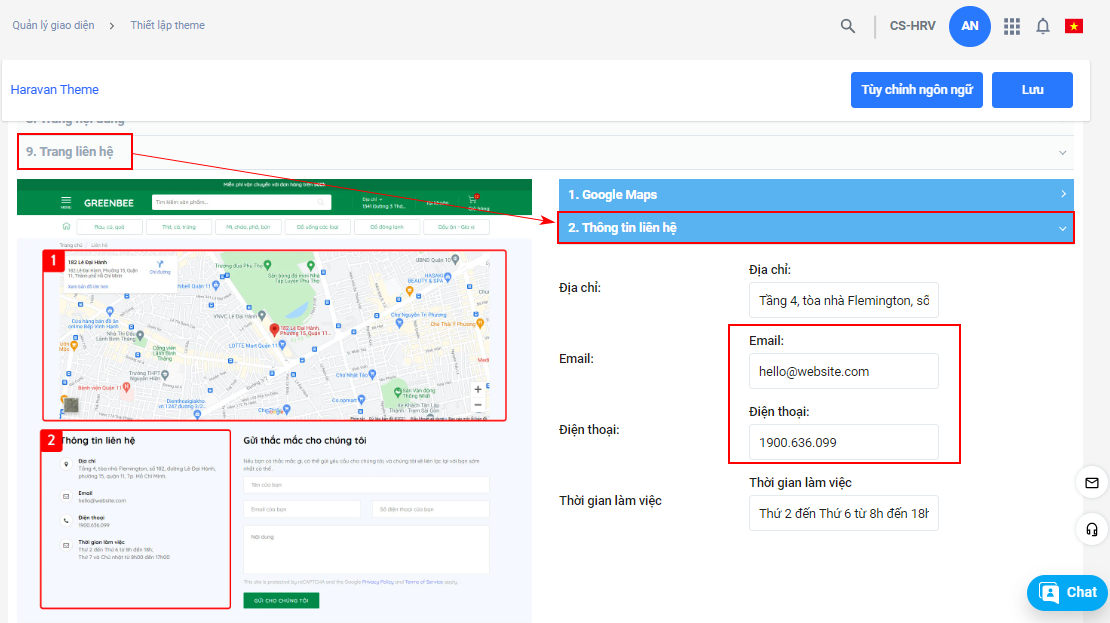Open the notifications bell
This screenshot has width=1110, height=623.
pyautogui.click(x=1042, y=26)
